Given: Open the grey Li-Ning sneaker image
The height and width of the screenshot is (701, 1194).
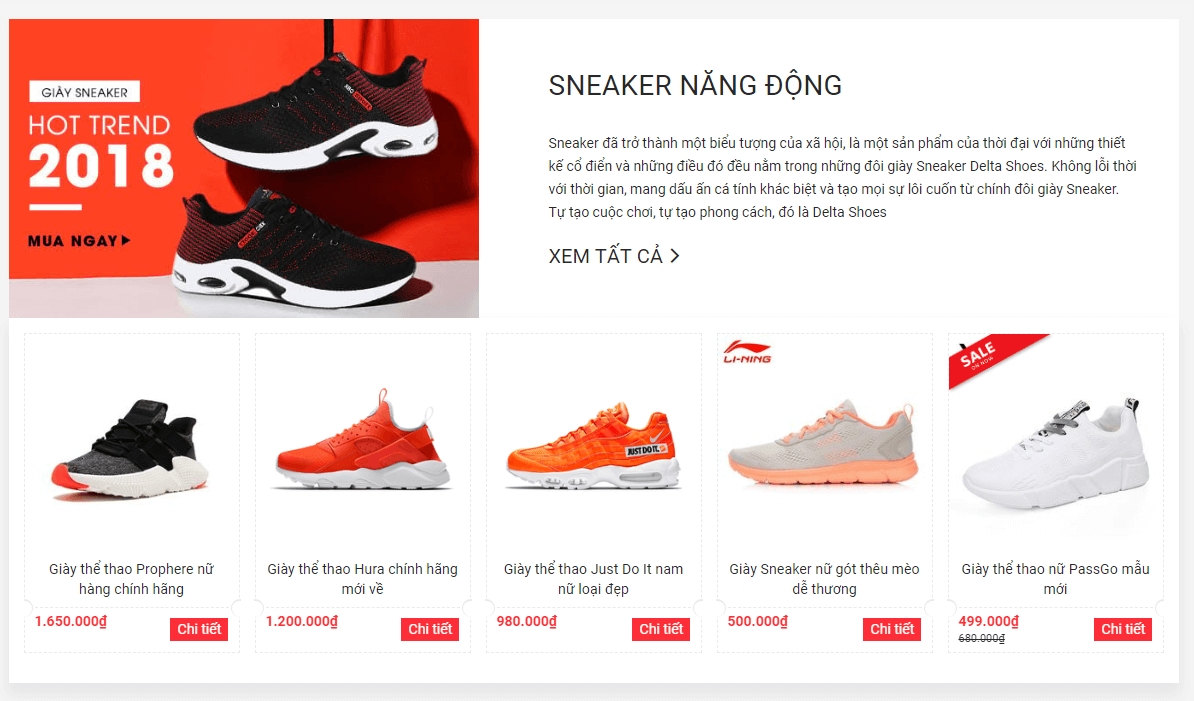Looking at the screenshot, I should point(824,441).
